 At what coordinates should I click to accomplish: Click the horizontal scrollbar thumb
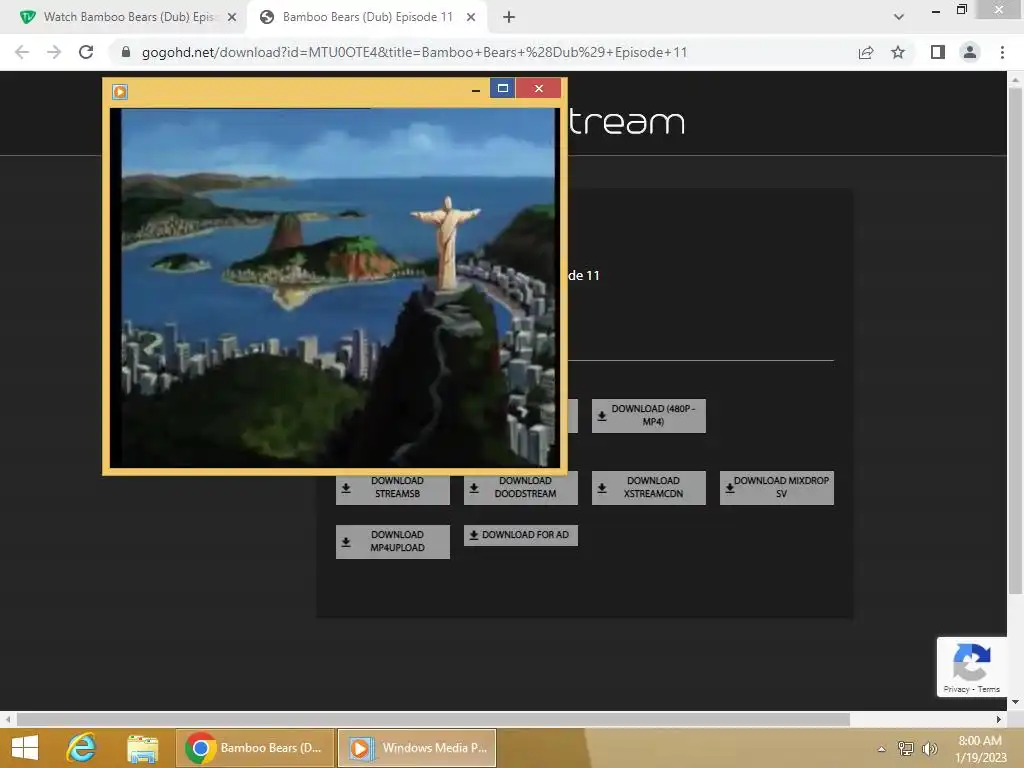pyautogui.click(x=433, y=719)
